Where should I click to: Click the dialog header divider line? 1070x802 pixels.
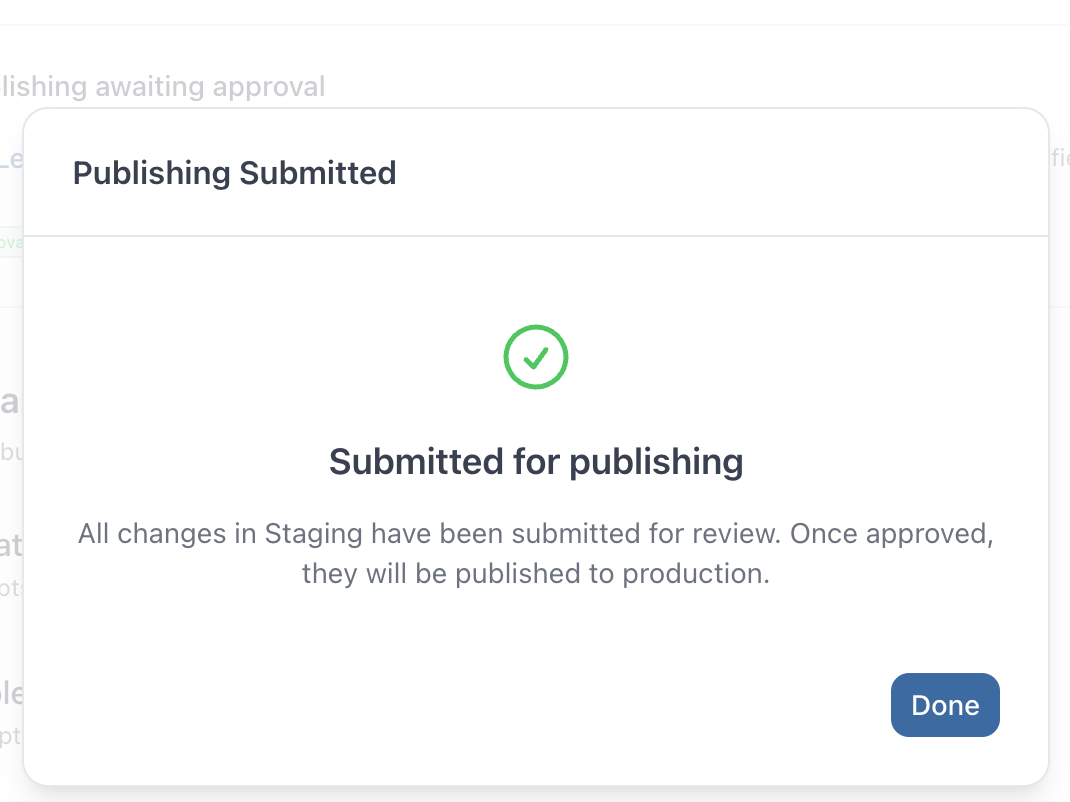pos(536,235)
